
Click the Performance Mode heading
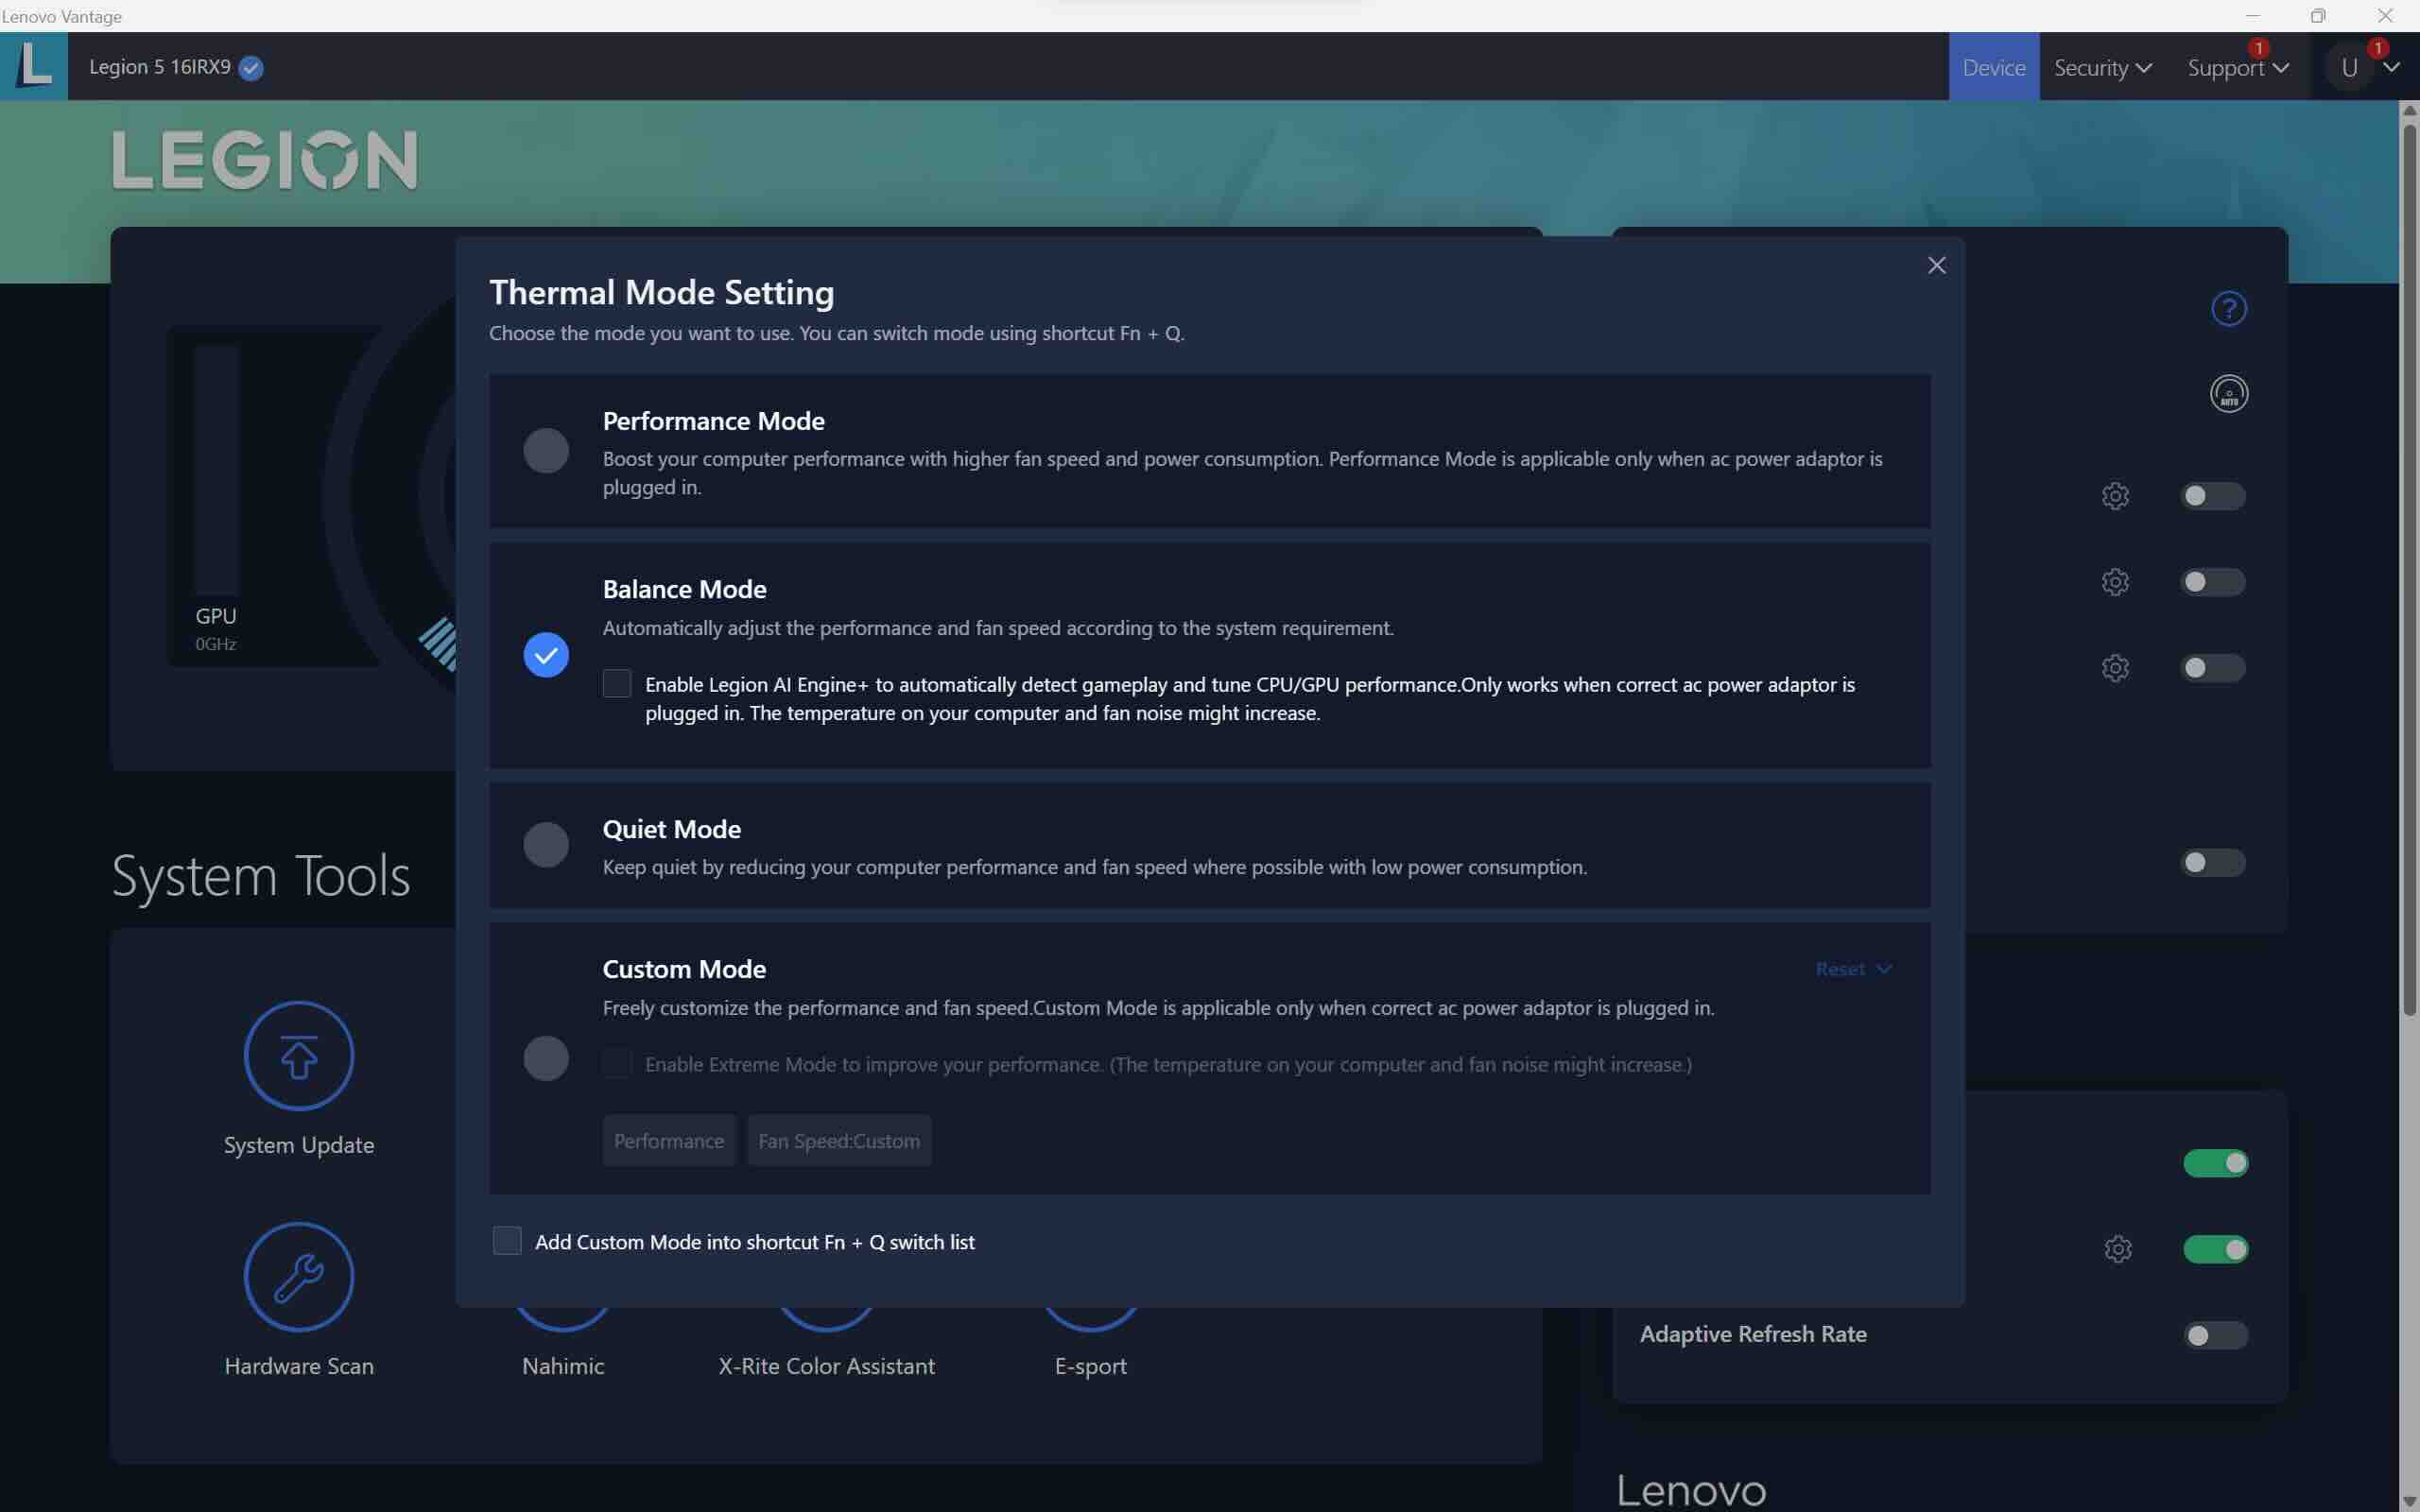point(714,421)
